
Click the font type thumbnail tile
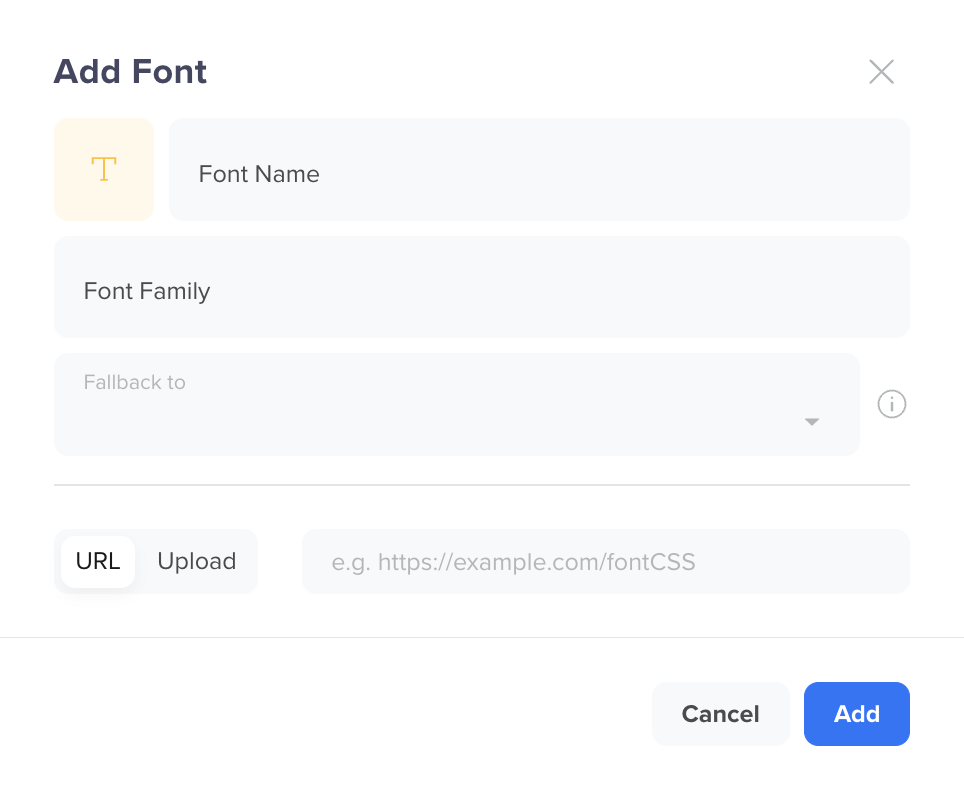click(x=104, y=170)
